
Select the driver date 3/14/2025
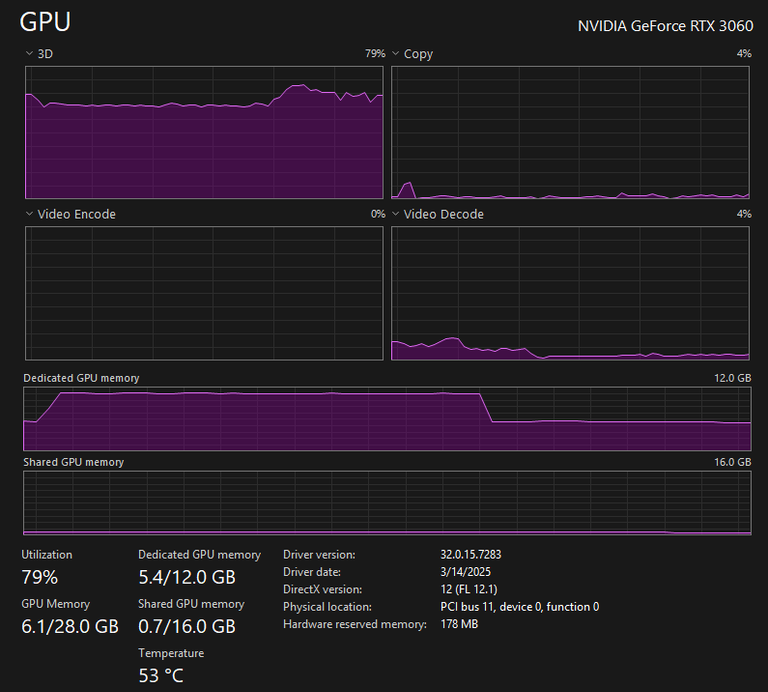(x=465, y=572)
